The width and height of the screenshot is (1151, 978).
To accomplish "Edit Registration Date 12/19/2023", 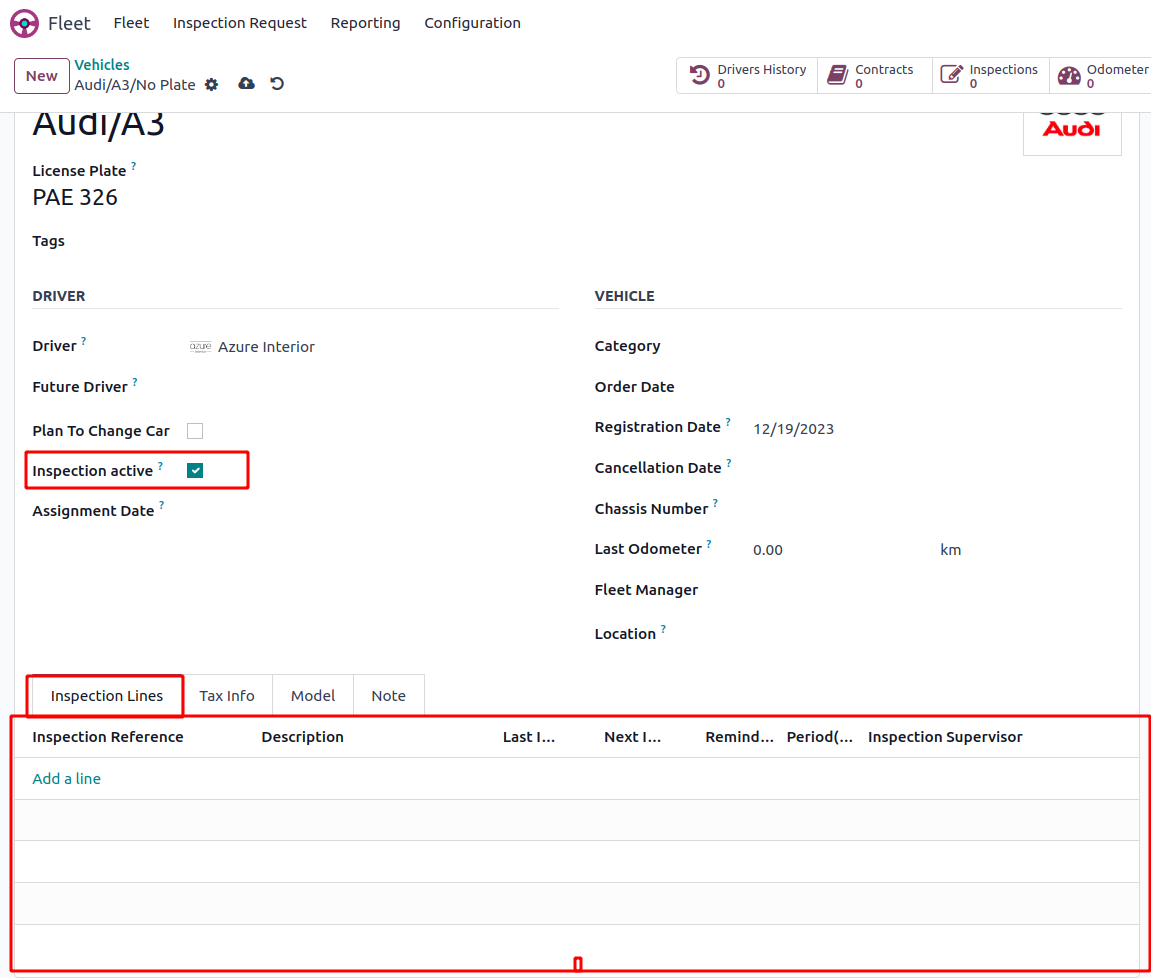I will point(794,429).
